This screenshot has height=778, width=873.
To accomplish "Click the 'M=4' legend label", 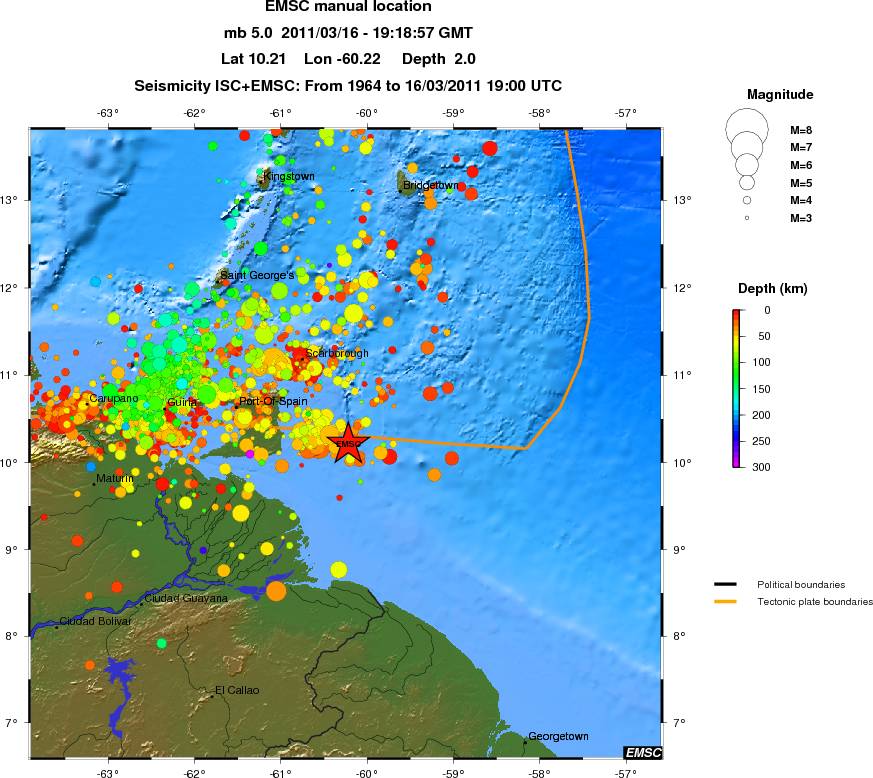I will tap(801, 200).
